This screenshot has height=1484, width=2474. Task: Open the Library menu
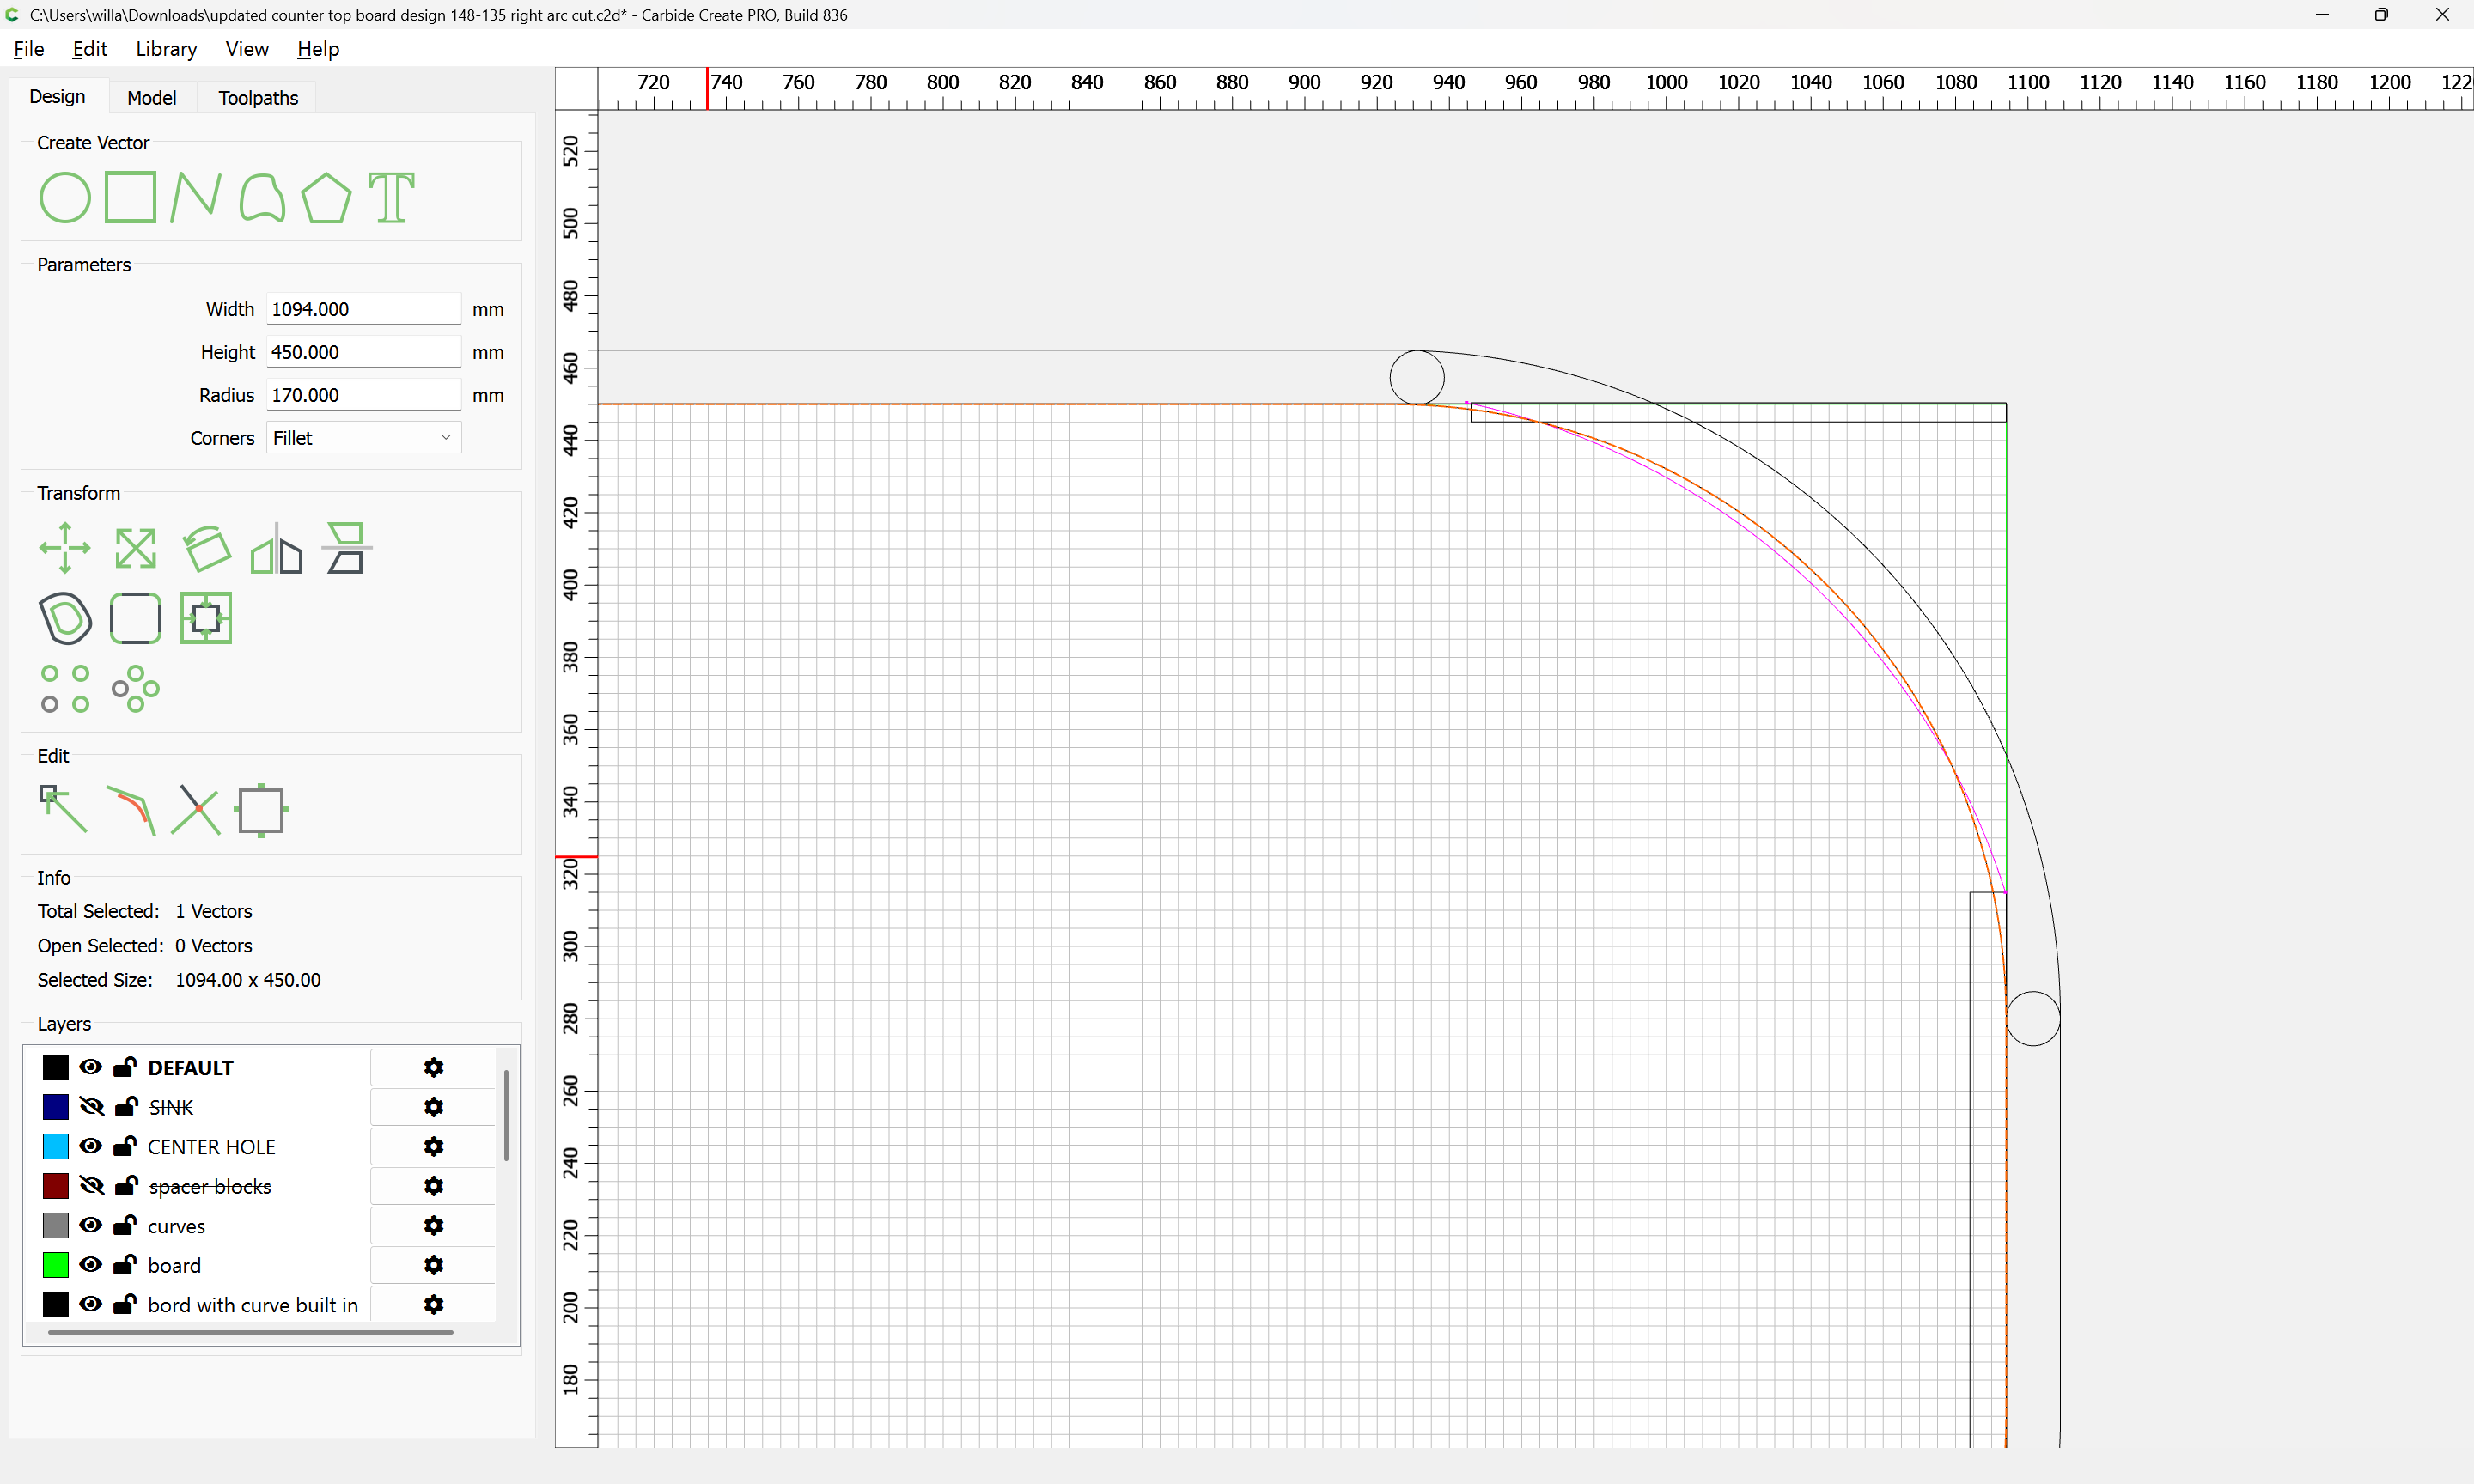(x=166, y=49)
